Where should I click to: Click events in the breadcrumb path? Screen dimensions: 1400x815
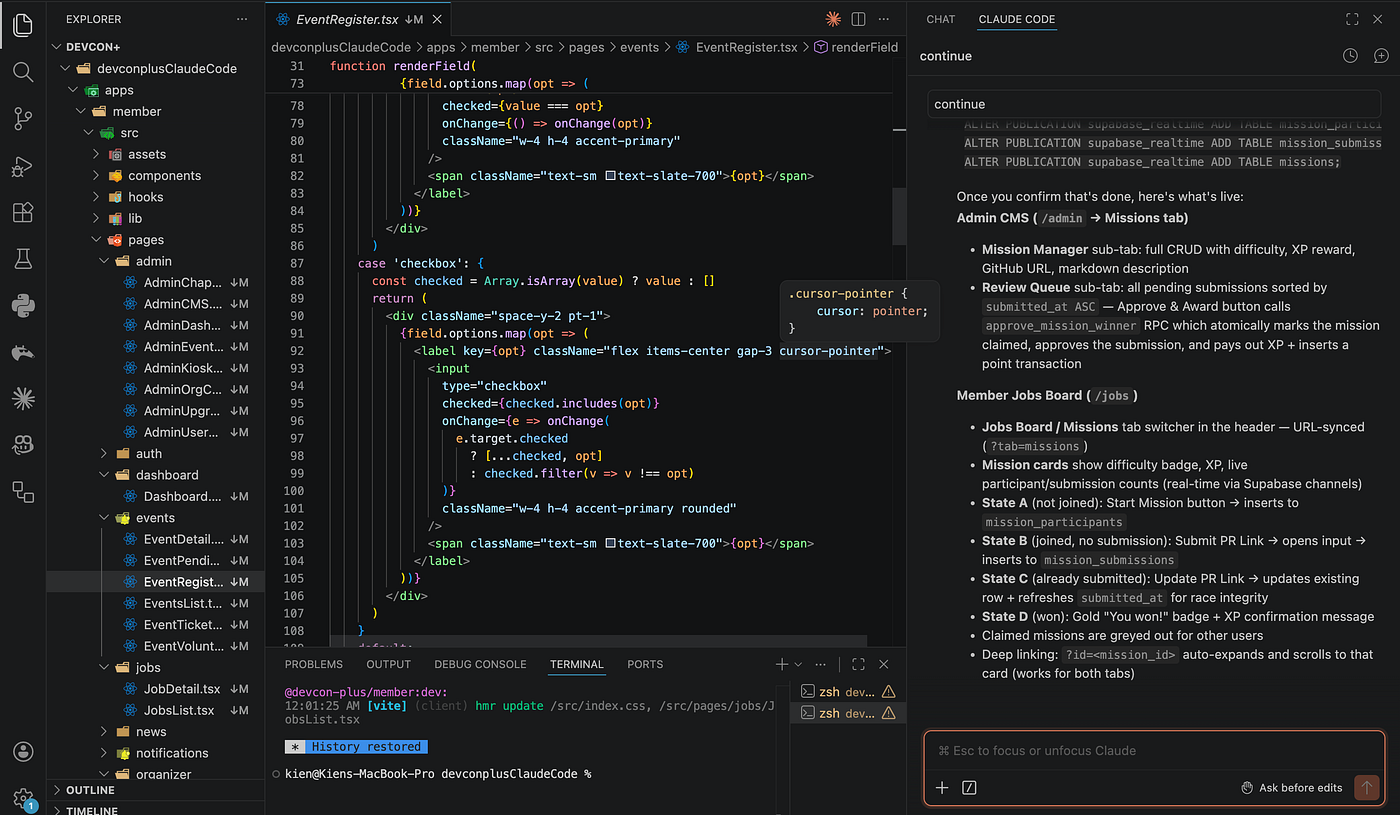[639, 47]
